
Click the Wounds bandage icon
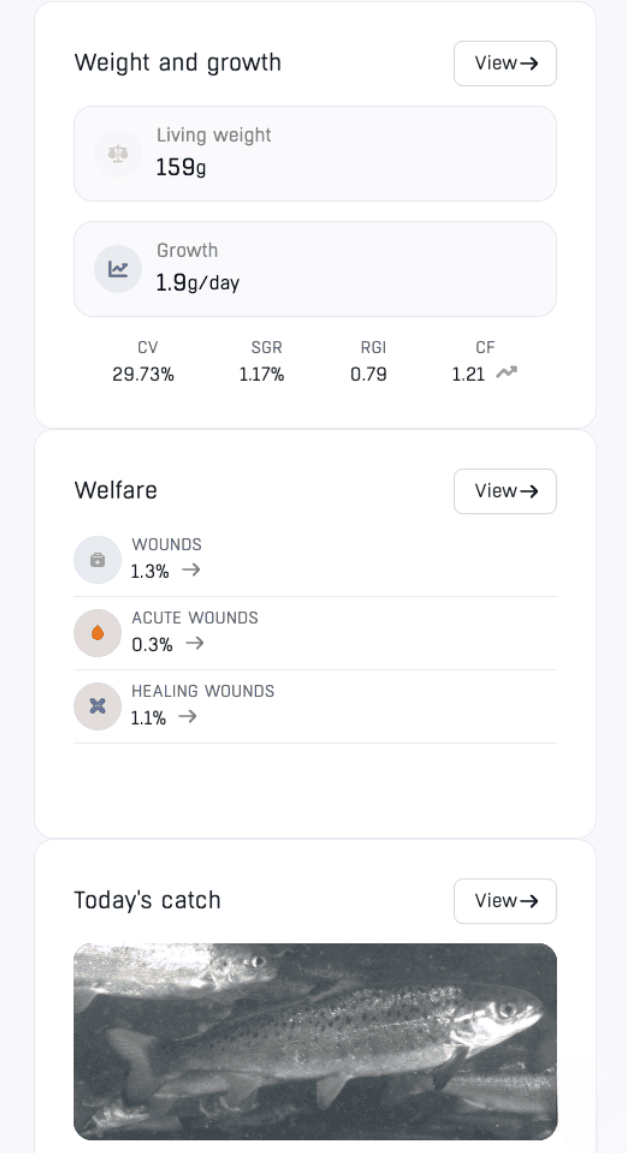[x=97, y=560]
